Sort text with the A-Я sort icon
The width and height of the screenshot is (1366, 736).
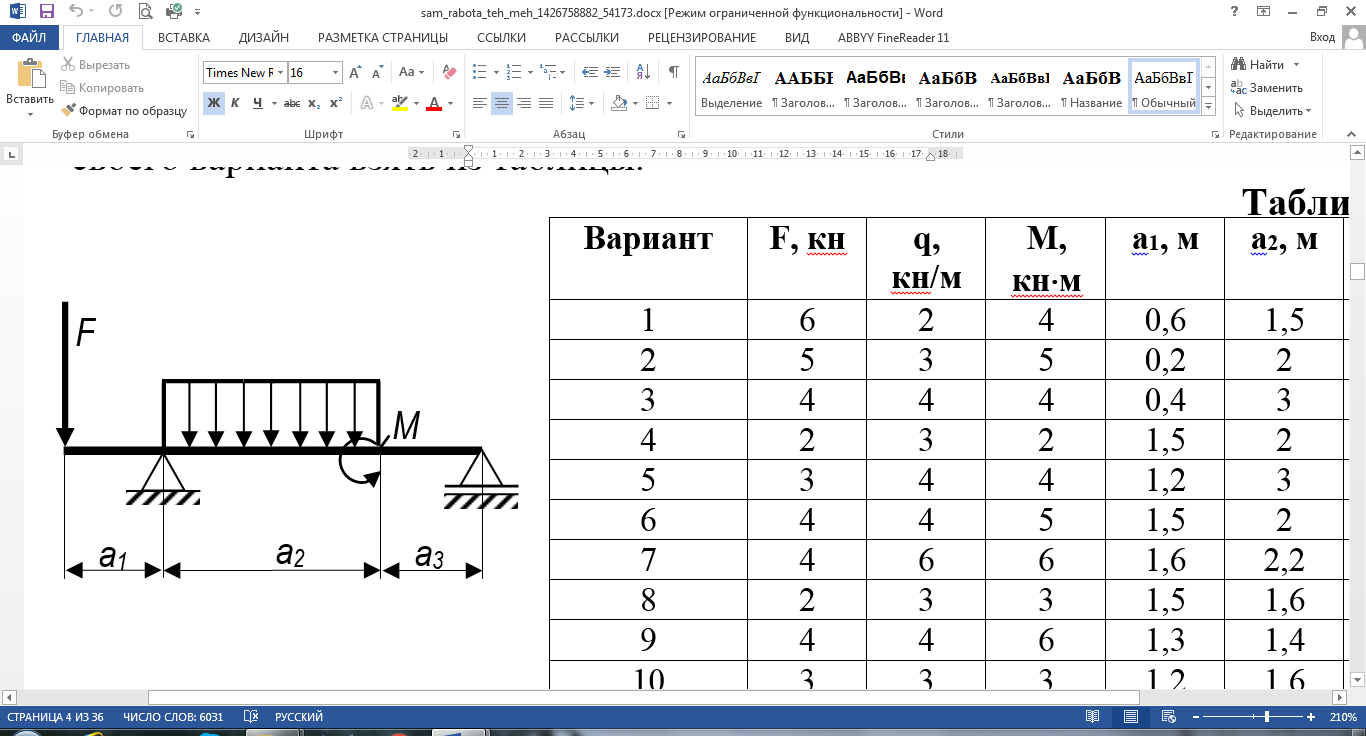point(642,72)
